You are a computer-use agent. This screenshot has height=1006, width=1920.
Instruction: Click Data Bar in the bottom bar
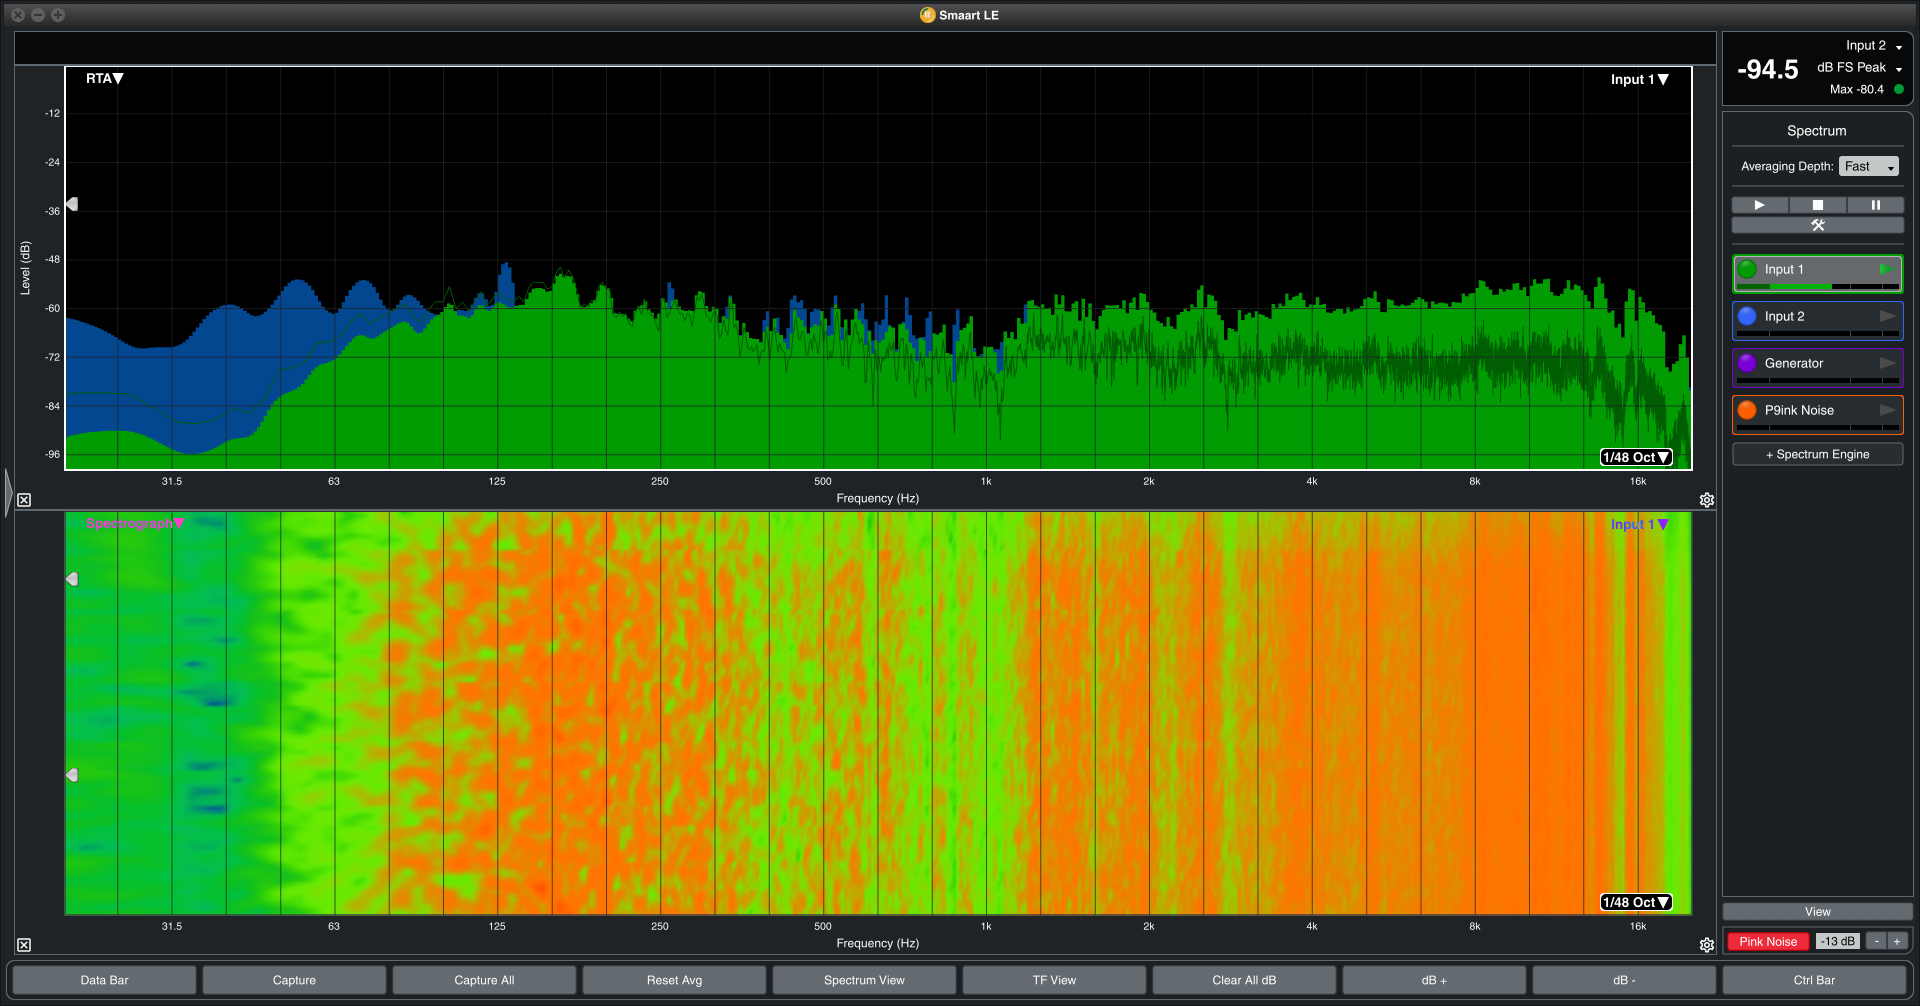pos(104,980)
